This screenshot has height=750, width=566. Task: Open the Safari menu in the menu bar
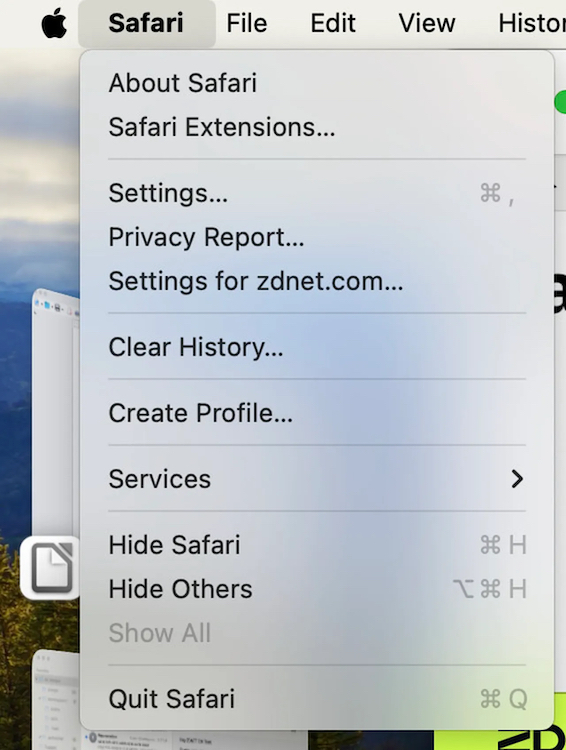pos(146,23)
